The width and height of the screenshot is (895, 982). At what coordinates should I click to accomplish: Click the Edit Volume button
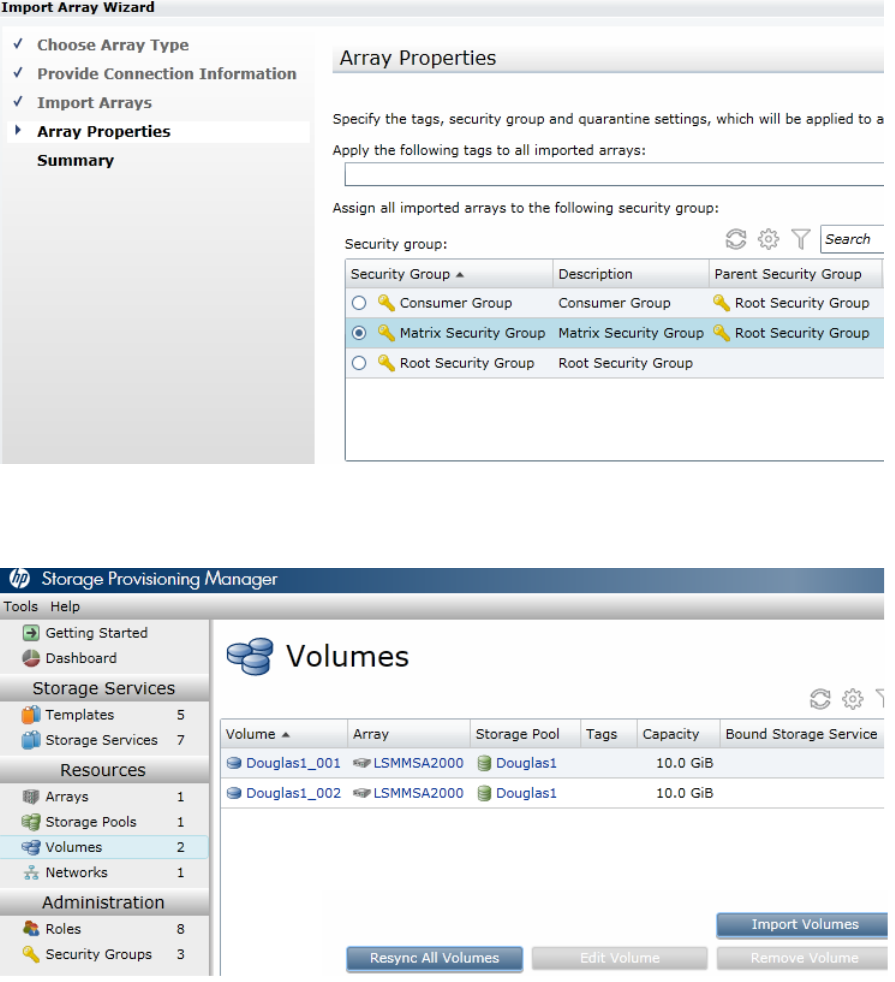pyautogui.click(x=619, y=958)
